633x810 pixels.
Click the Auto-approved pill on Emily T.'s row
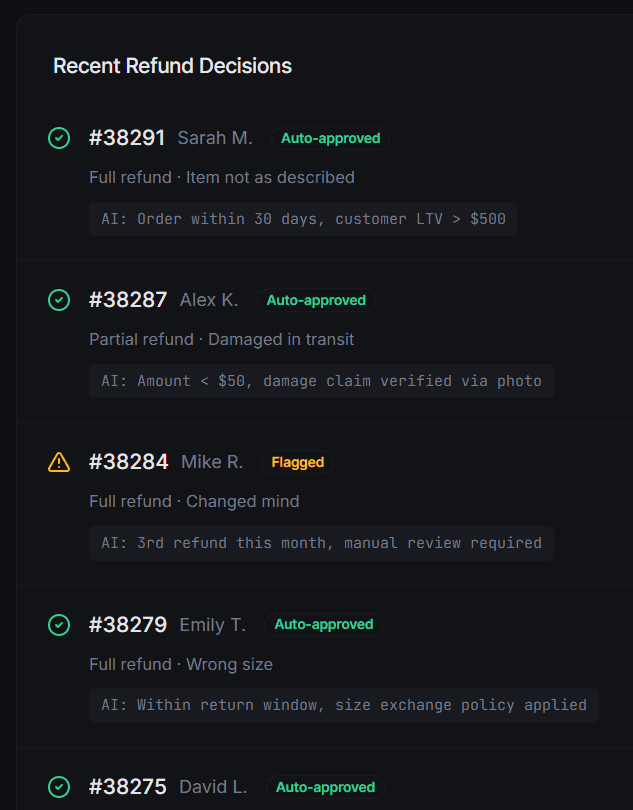pos(323,625)
